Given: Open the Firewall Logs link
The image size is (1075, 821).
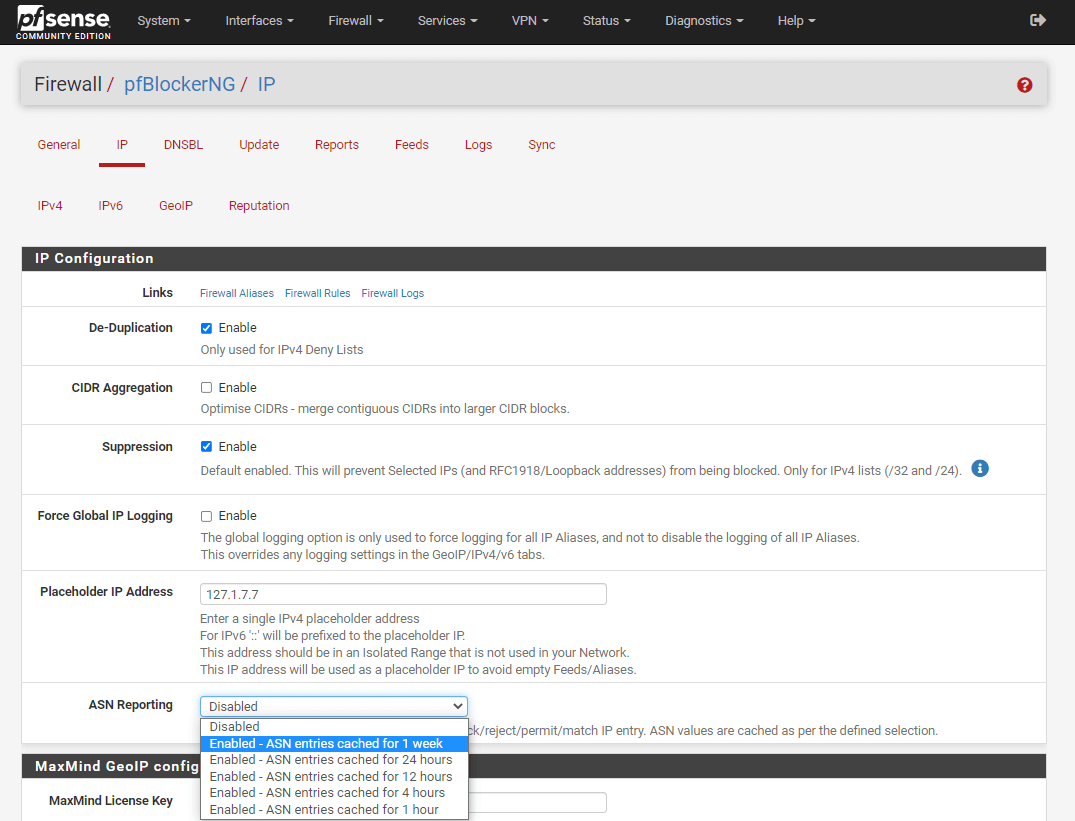Looking at the screenshot, I should (x=392, y=294).
